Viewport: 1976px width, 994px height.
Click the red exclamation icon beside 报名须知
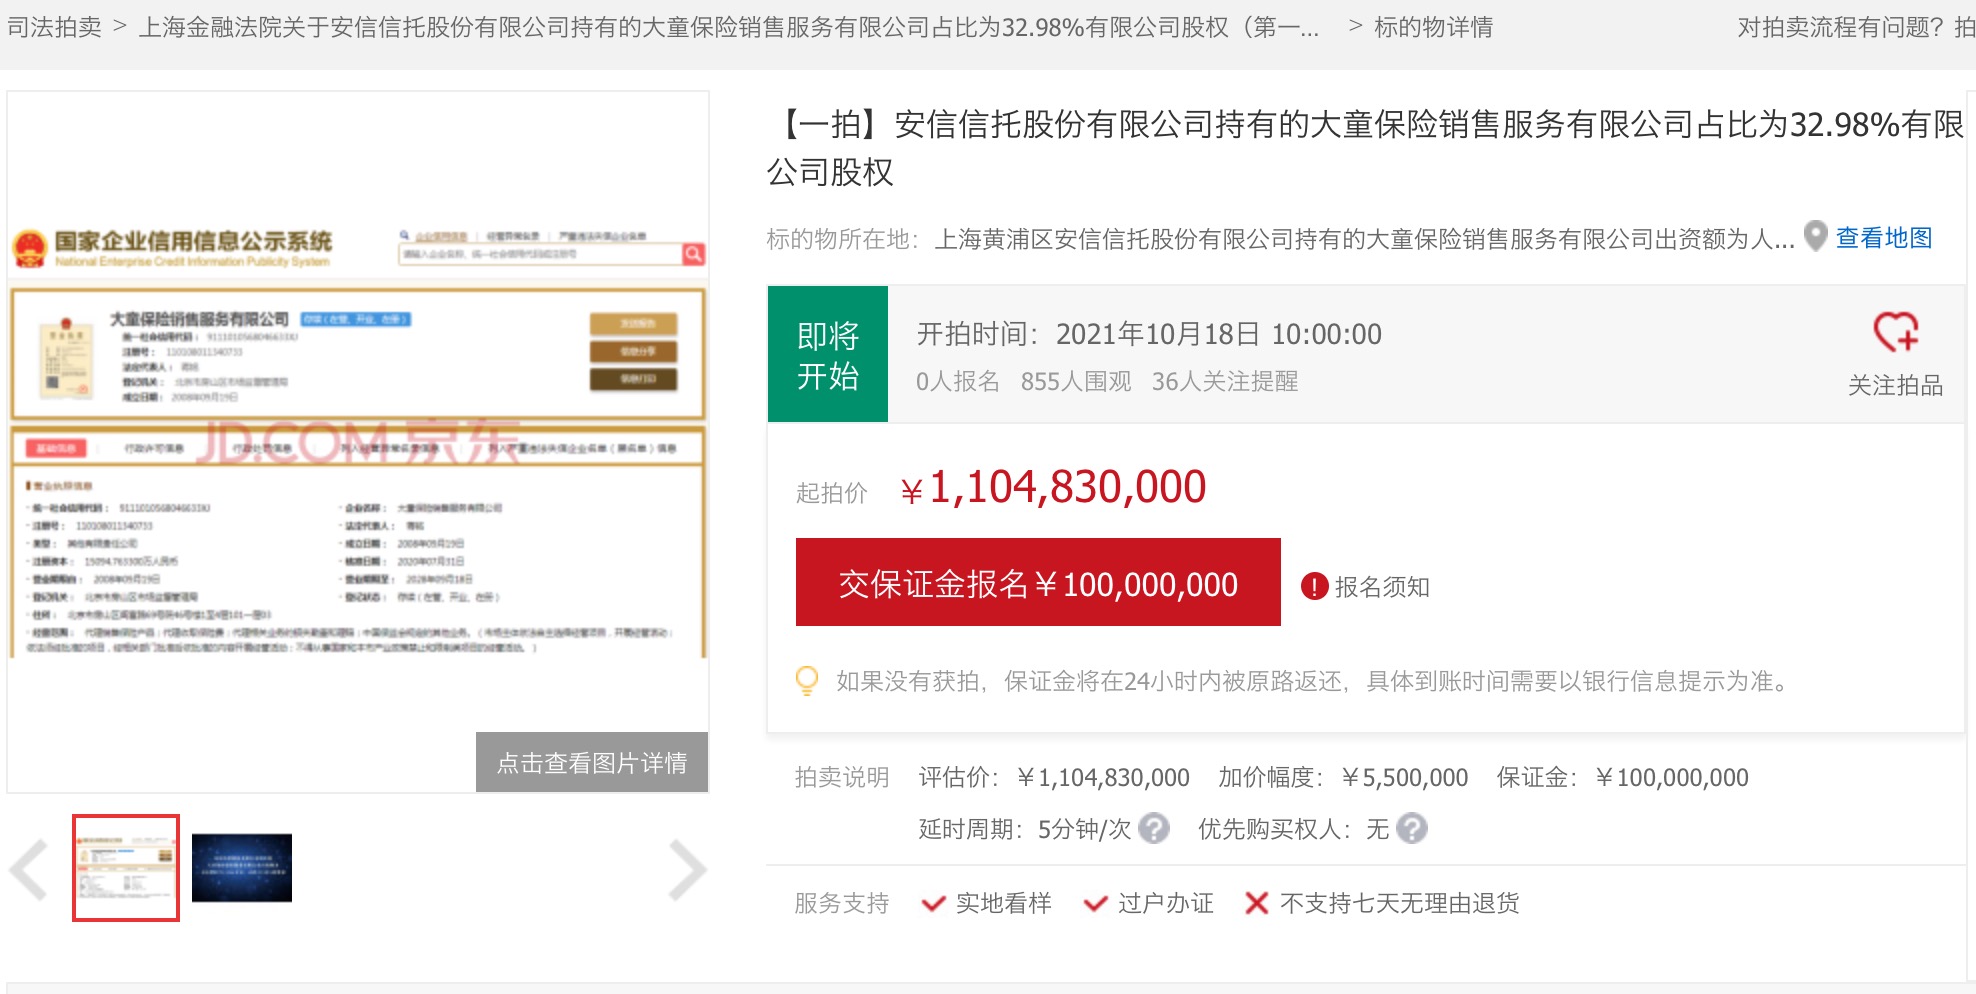coord(1314,587)
